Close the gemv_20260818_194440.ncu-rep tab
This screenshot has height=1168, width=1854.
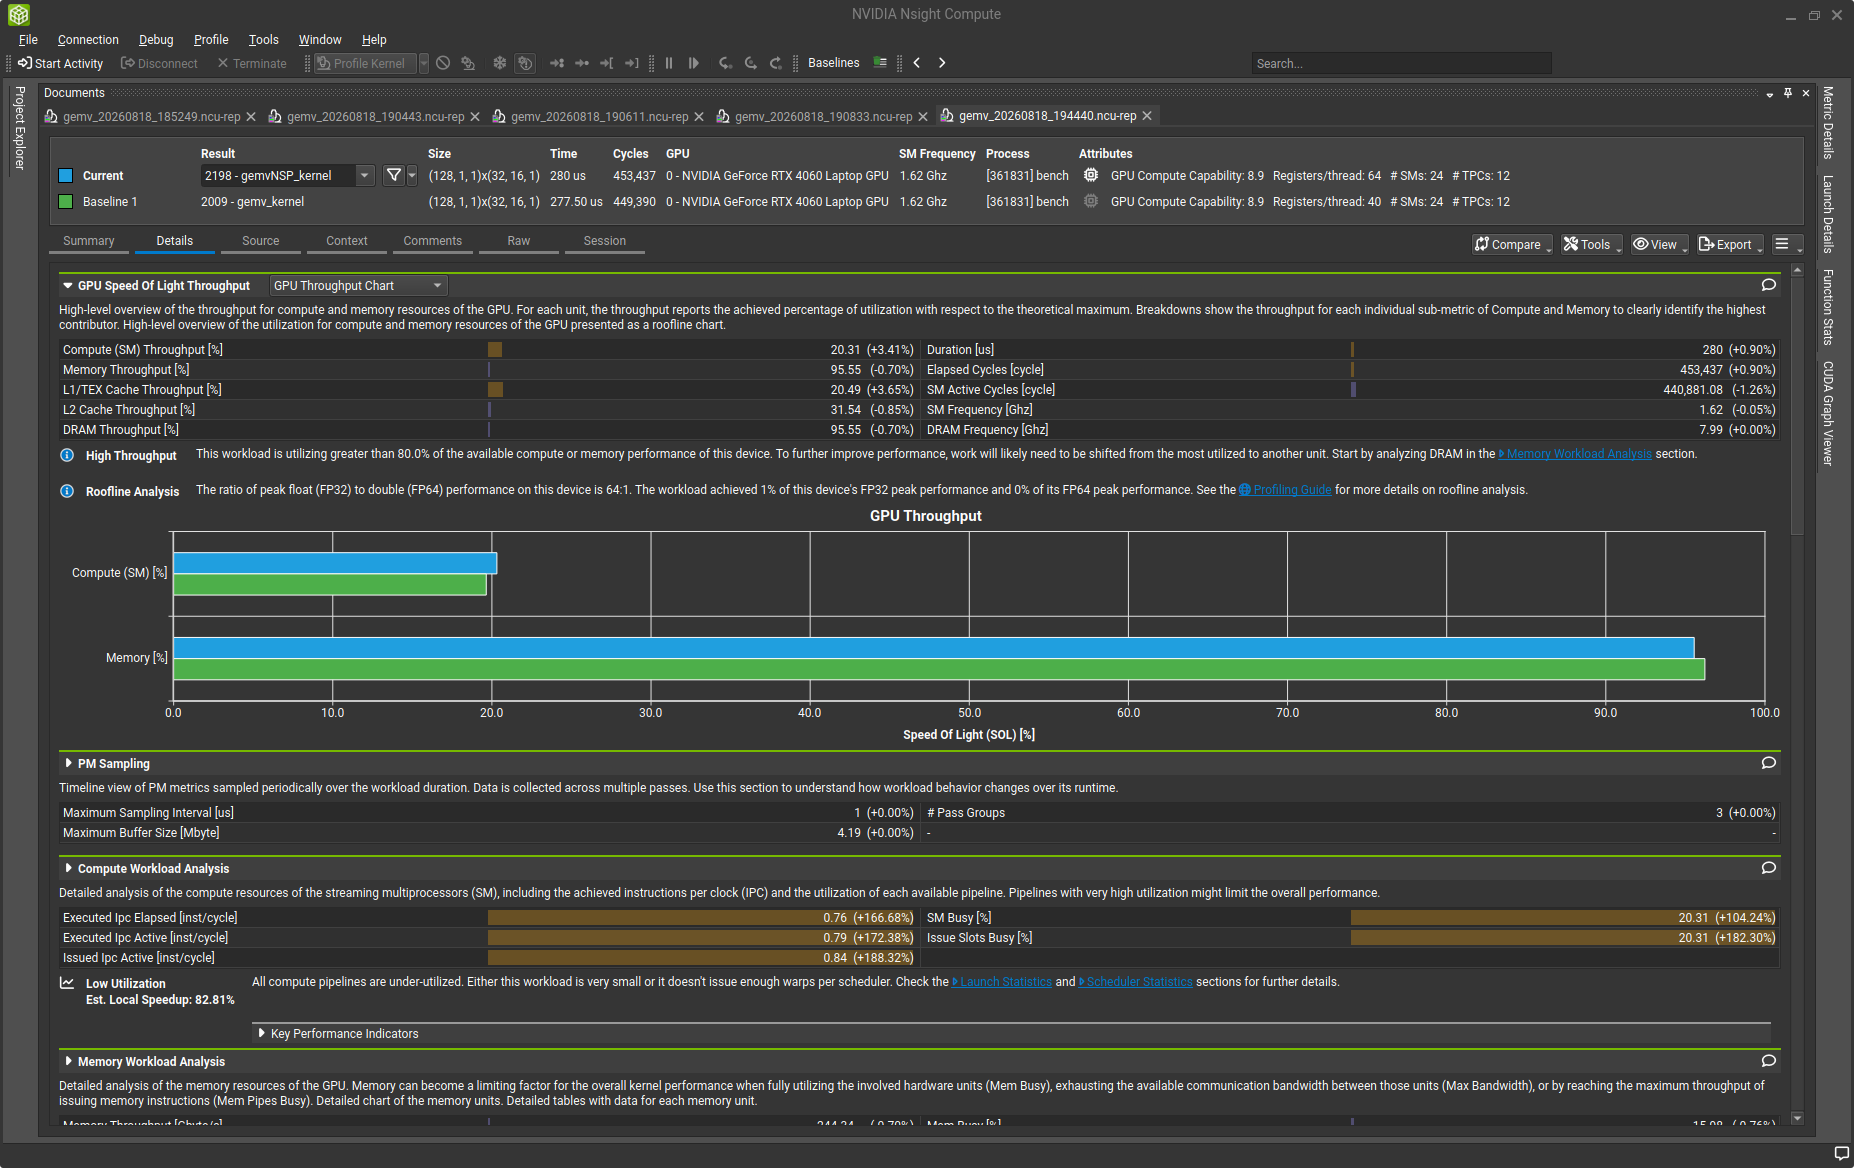(x=1147, y=116)
